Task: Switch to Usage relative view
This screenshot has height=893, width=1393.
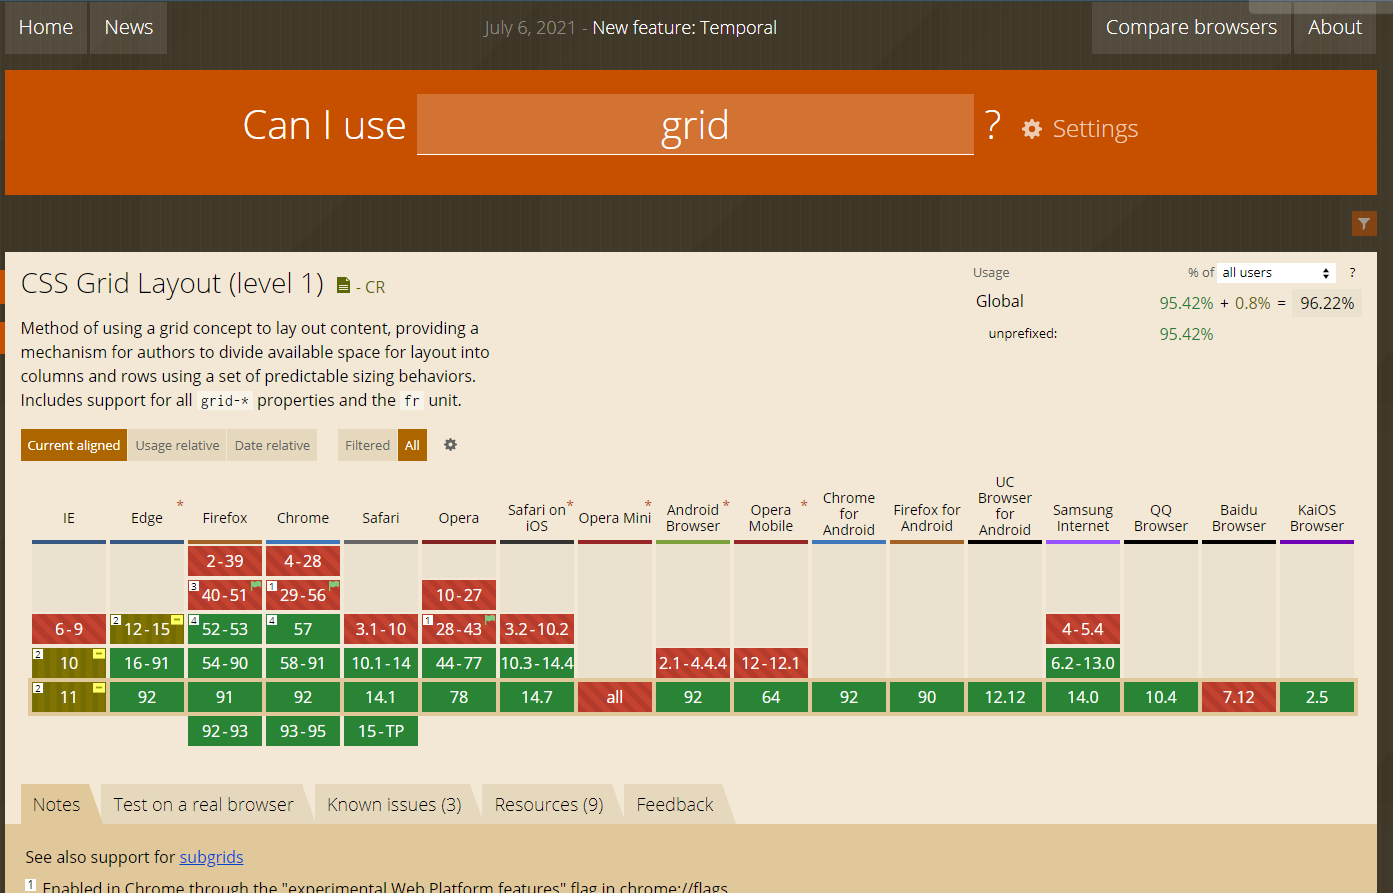Action: tap(177, 445)
